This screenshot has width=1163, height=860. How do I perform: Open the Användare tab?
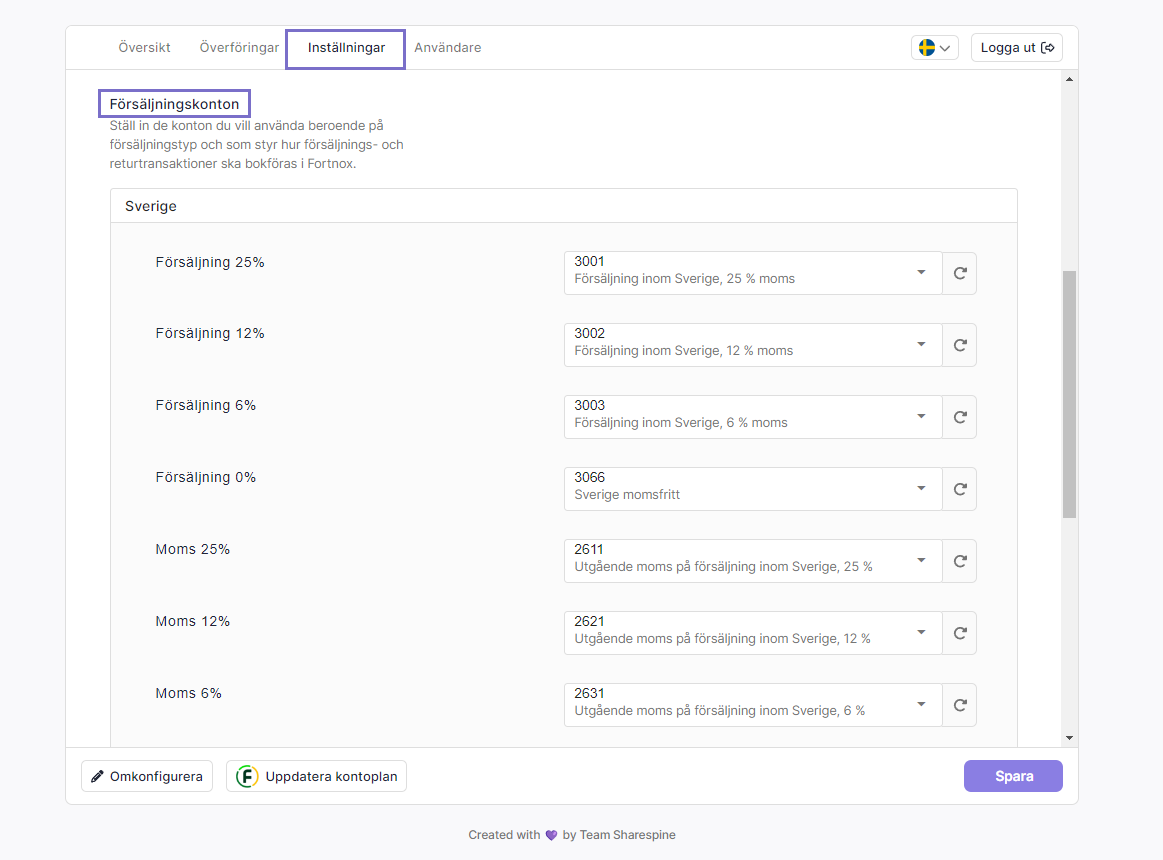coord(447,48)
